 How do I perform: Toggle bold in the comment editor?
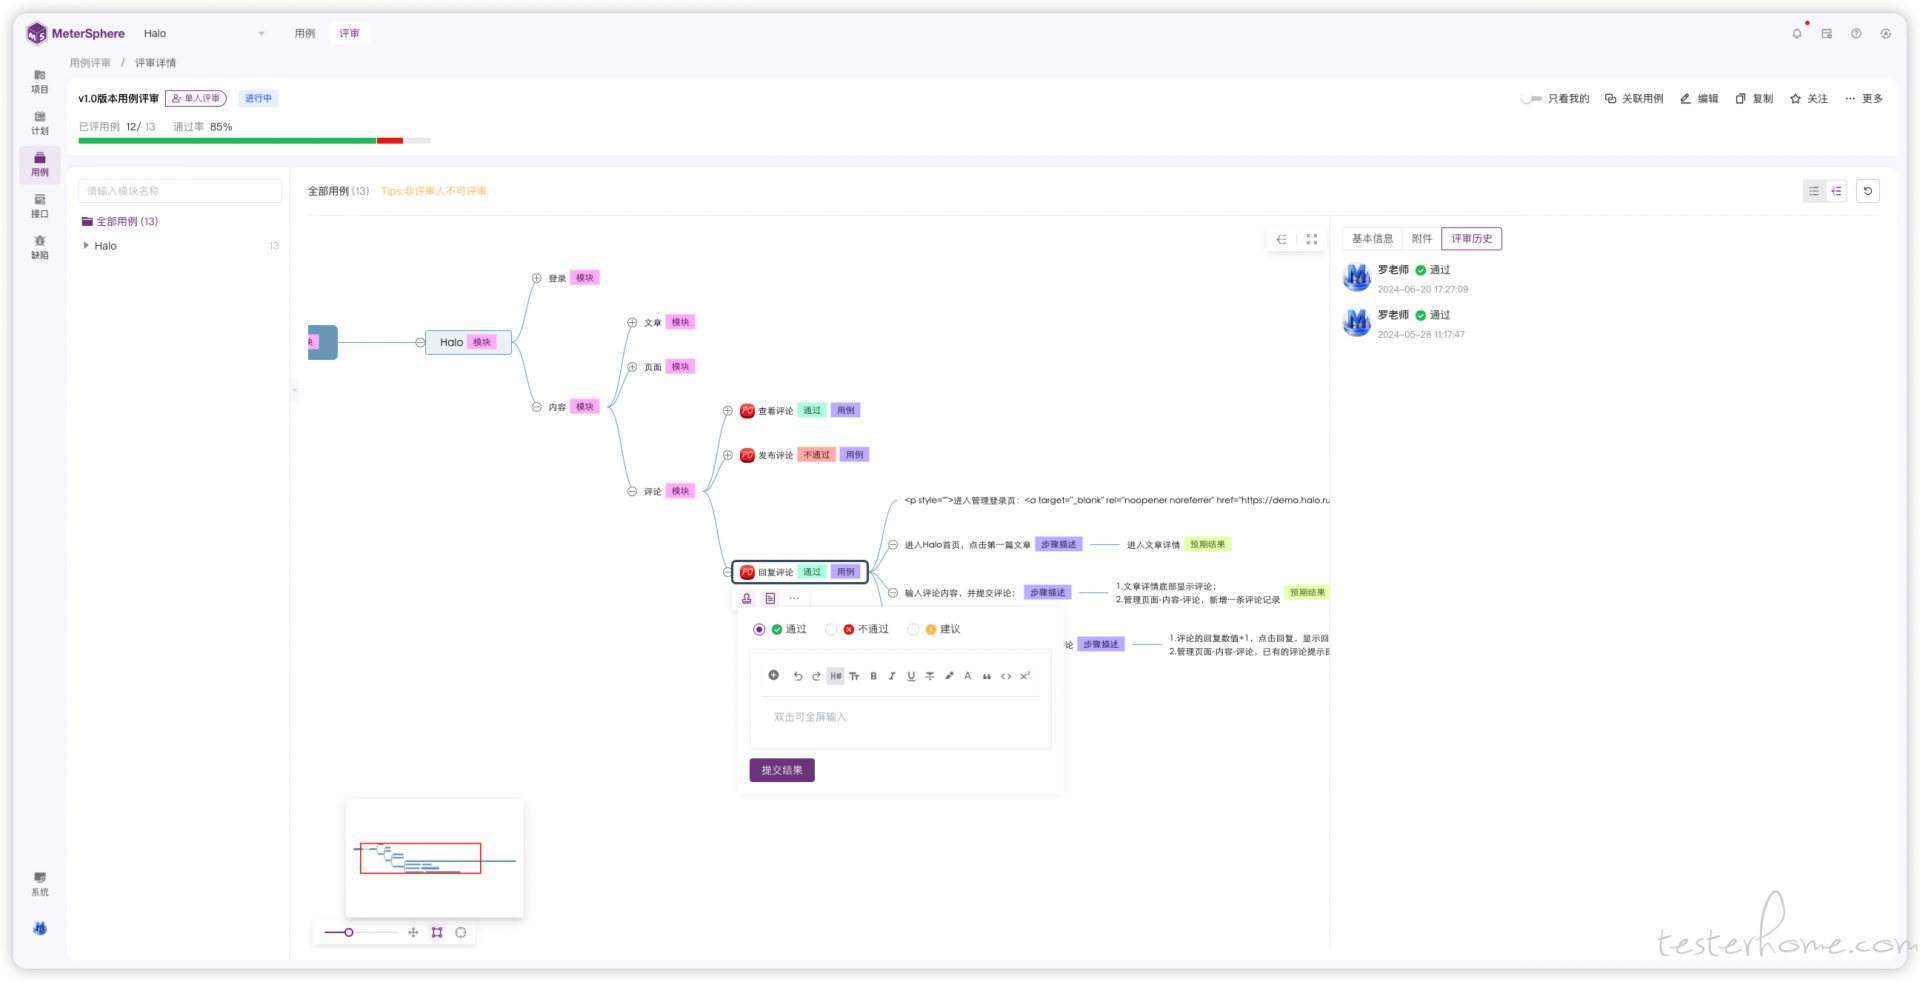pyautogui.click(x=873, y=676)
